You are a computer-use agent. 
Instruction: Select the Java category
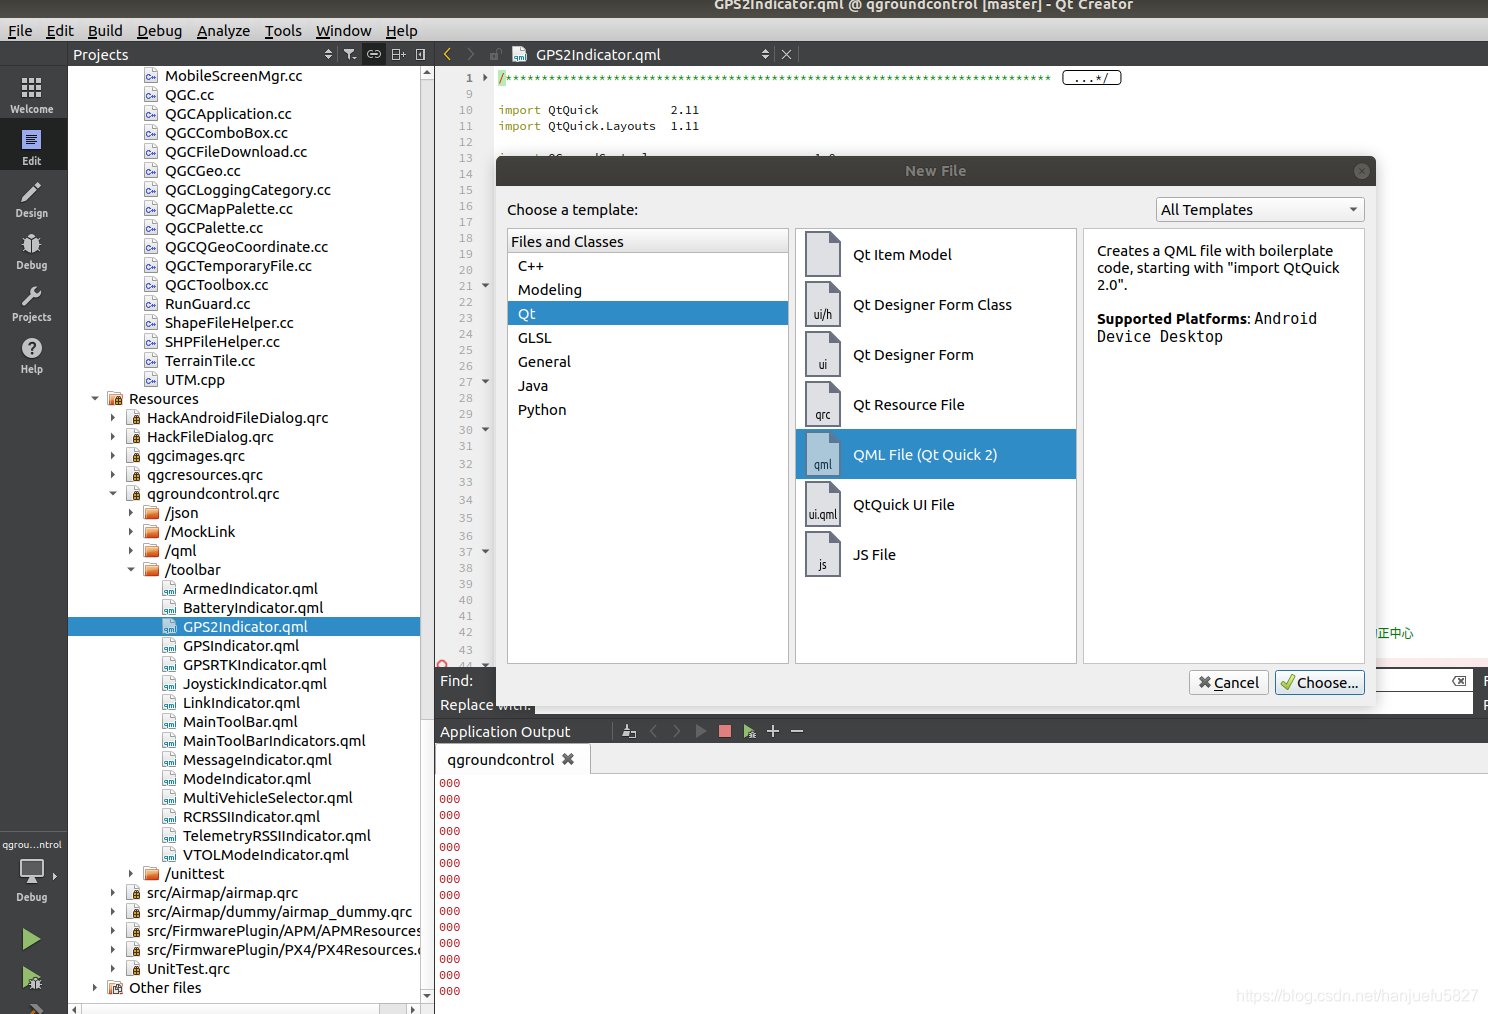tap(648, 386)
